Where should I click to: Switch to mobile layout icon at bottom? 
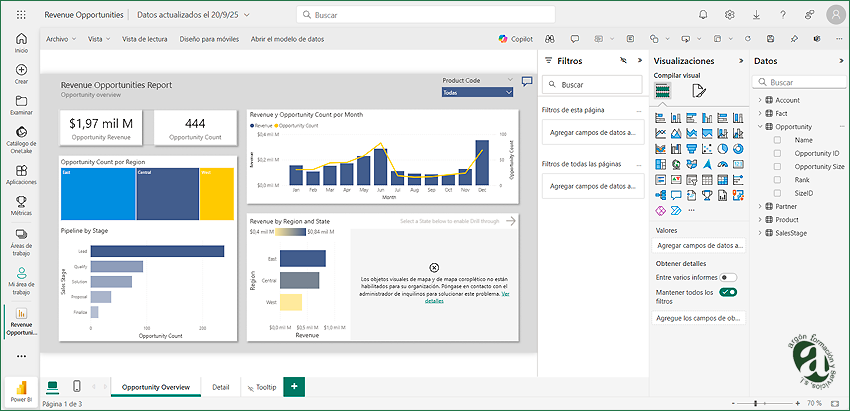(x=76, y=386)
